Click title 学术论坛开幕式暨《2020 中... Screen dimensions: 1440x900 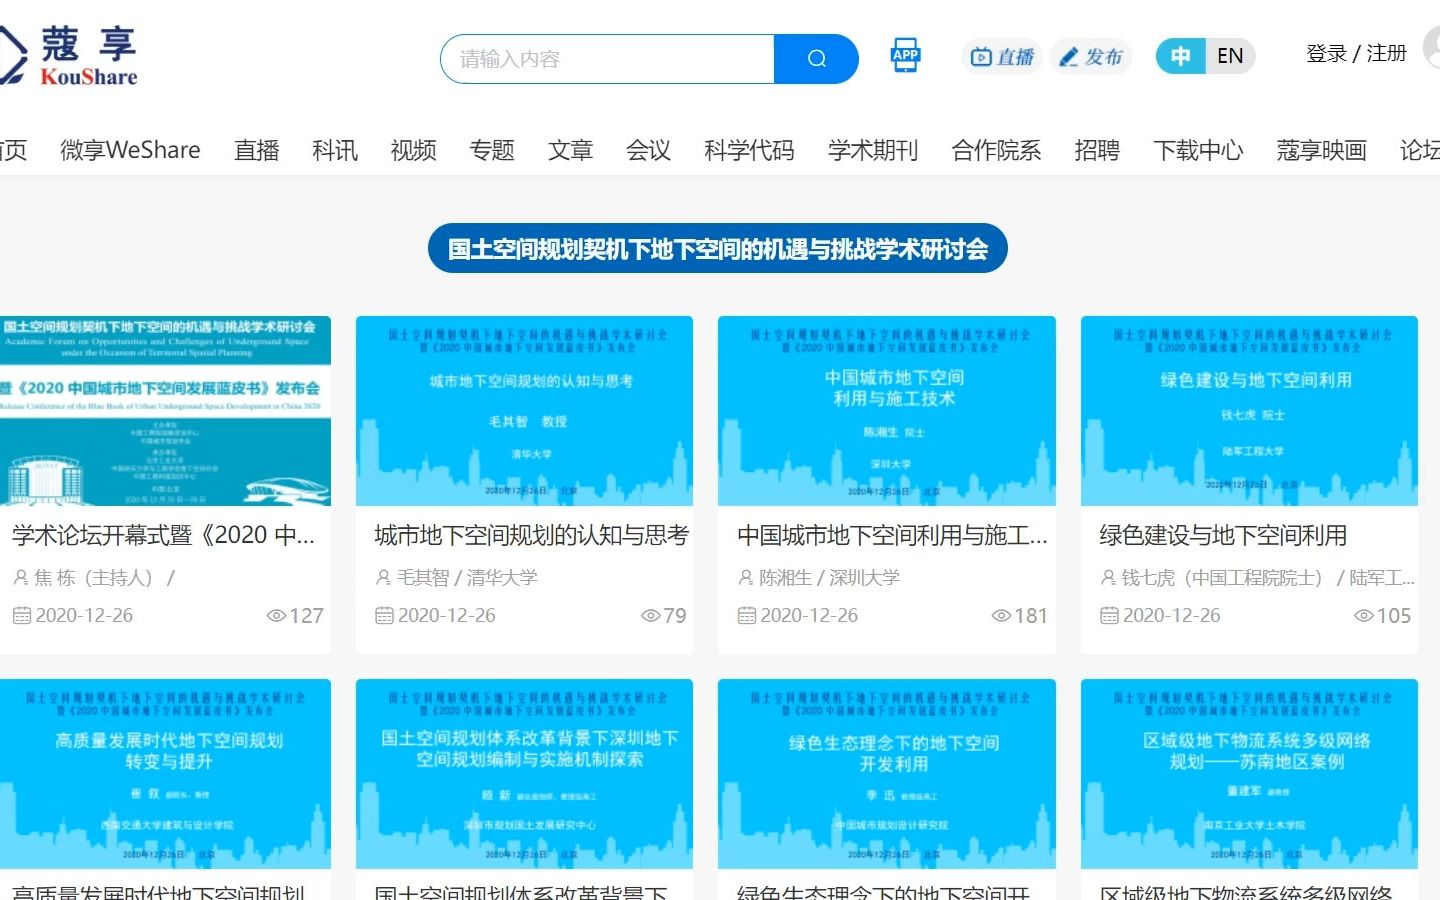164,536
